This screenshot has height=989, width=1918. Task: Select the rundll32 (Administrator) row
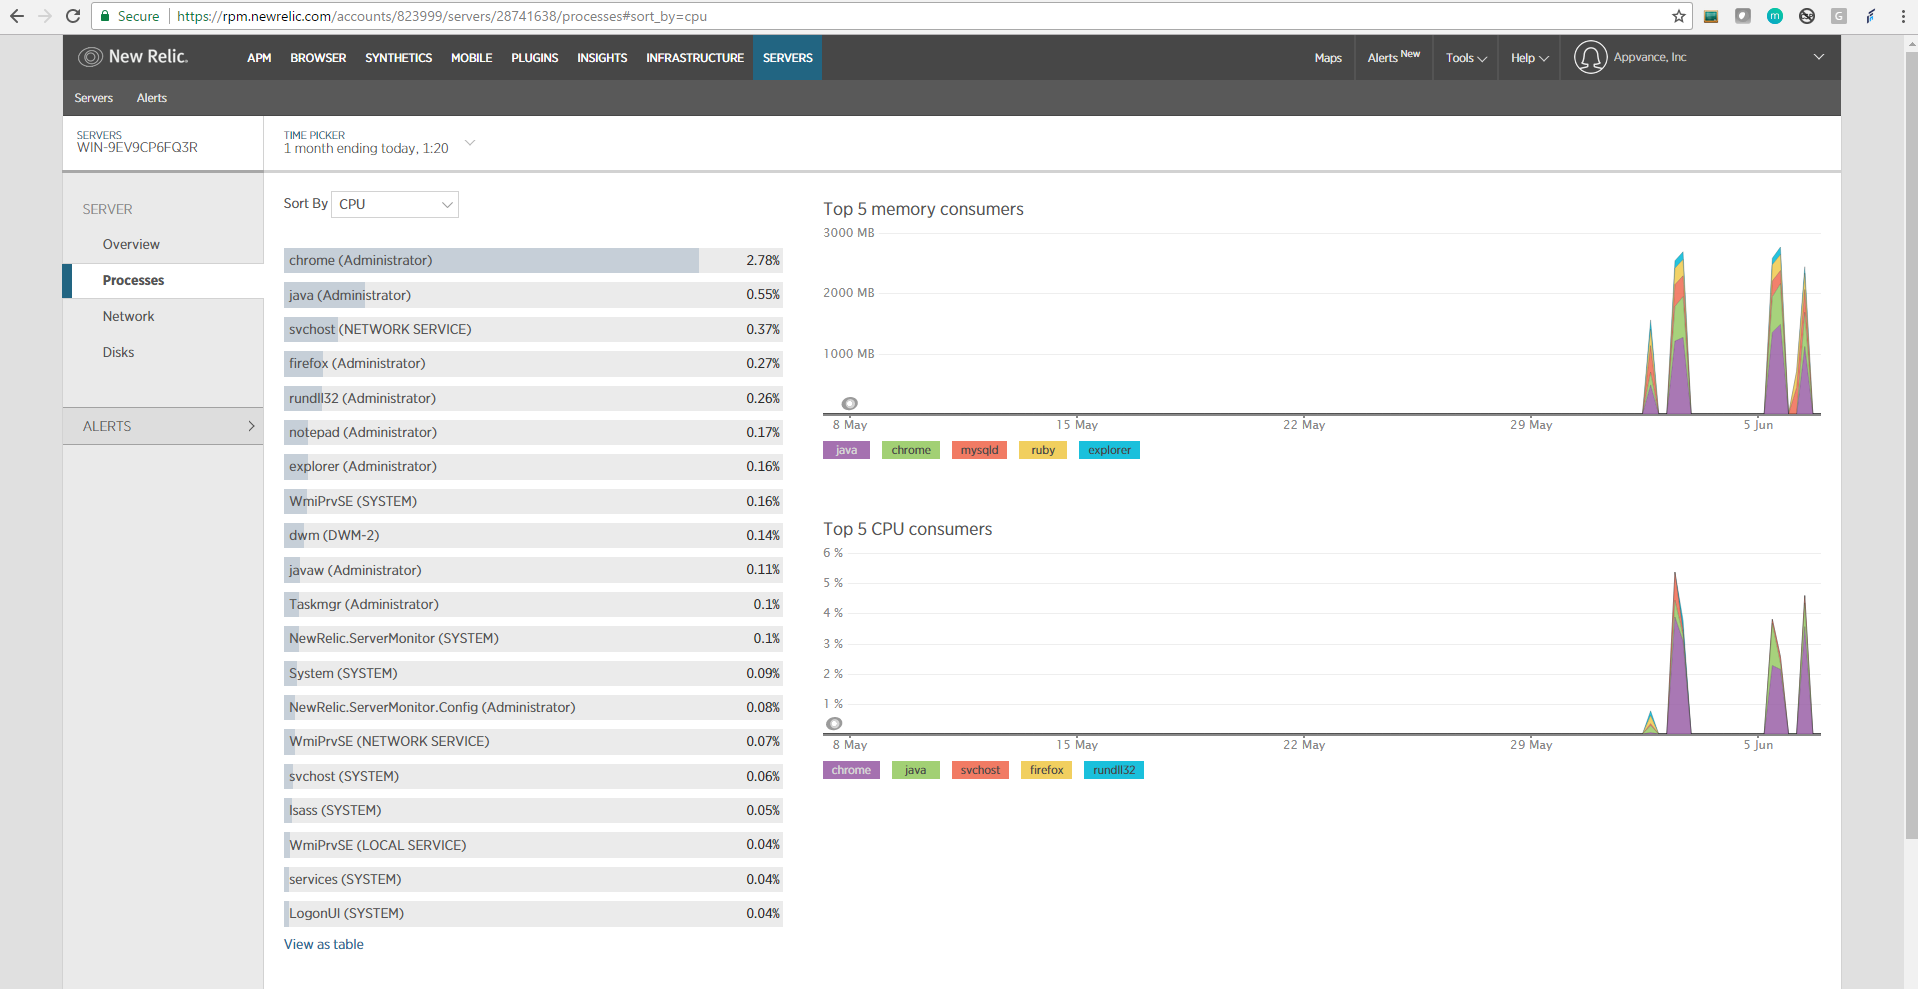[533, 398]
